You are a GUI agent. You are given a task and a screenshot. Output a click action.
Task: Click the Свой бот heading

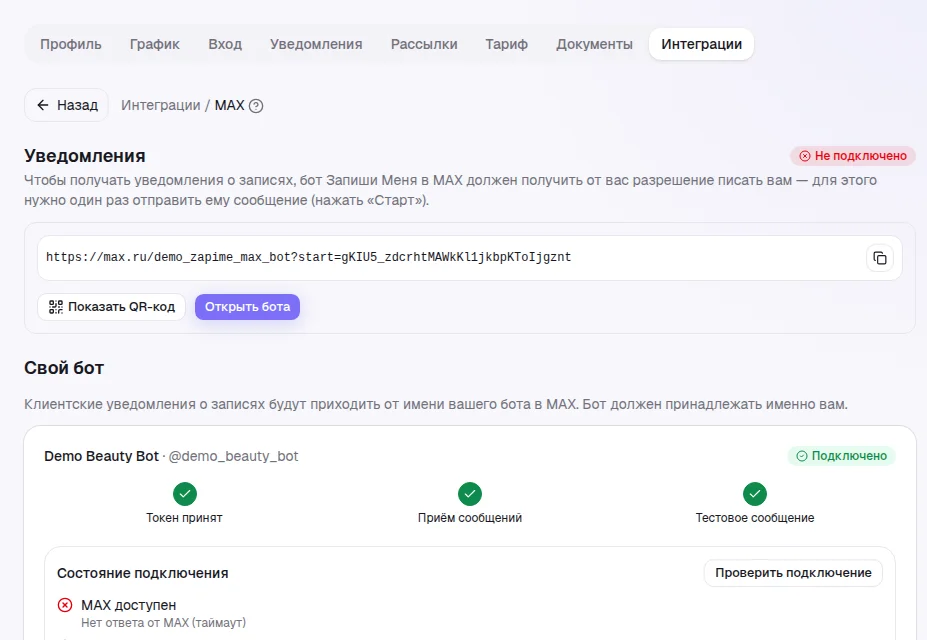click(64, 368)
